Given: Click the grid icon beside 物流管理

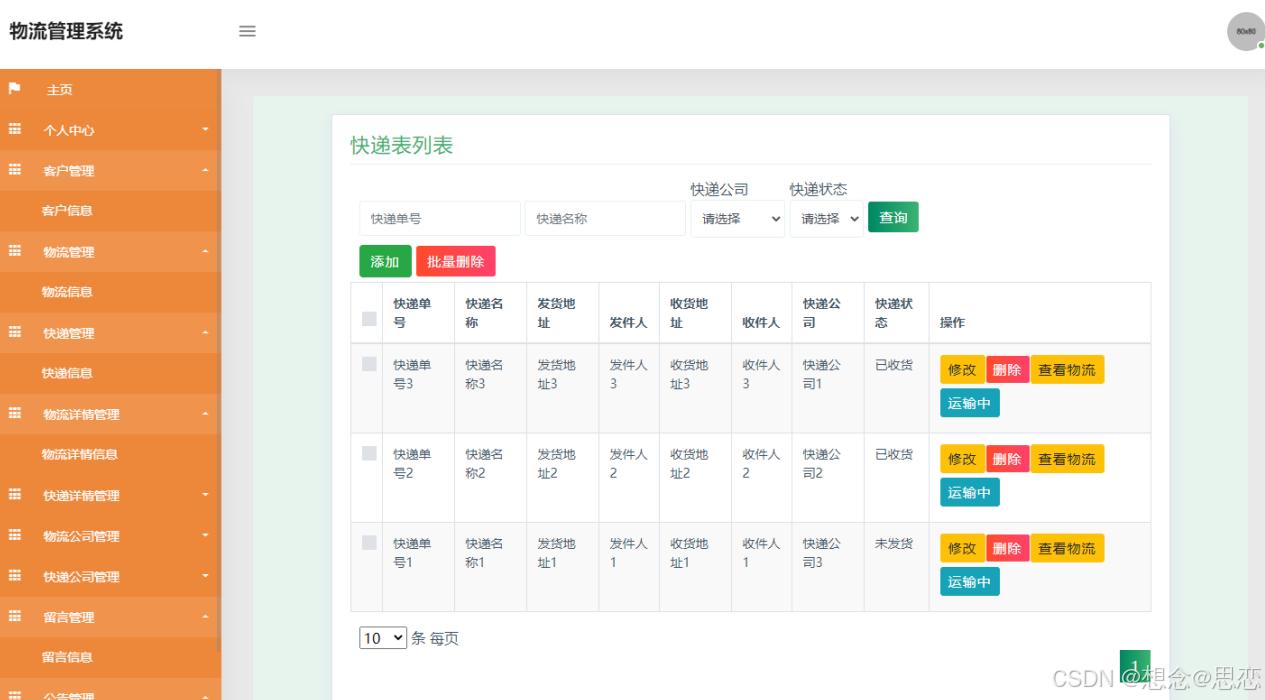Looking at the screenshot, I should click(15, 251).
